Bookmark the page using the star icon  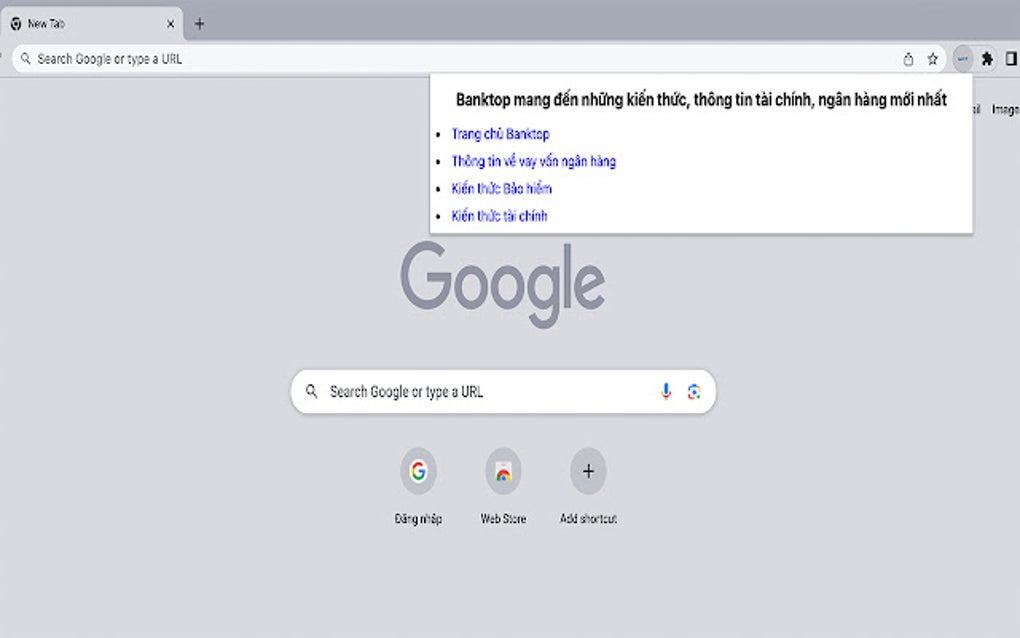(932, 58)
